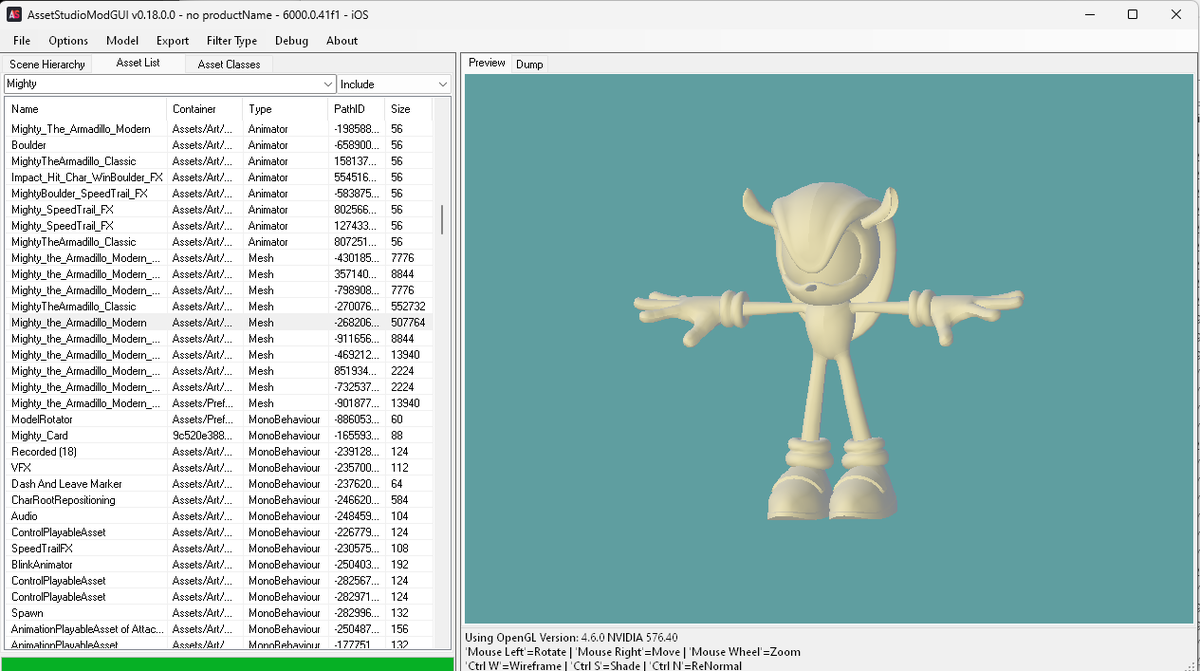Select the Asset List tab

click(138, 63)
